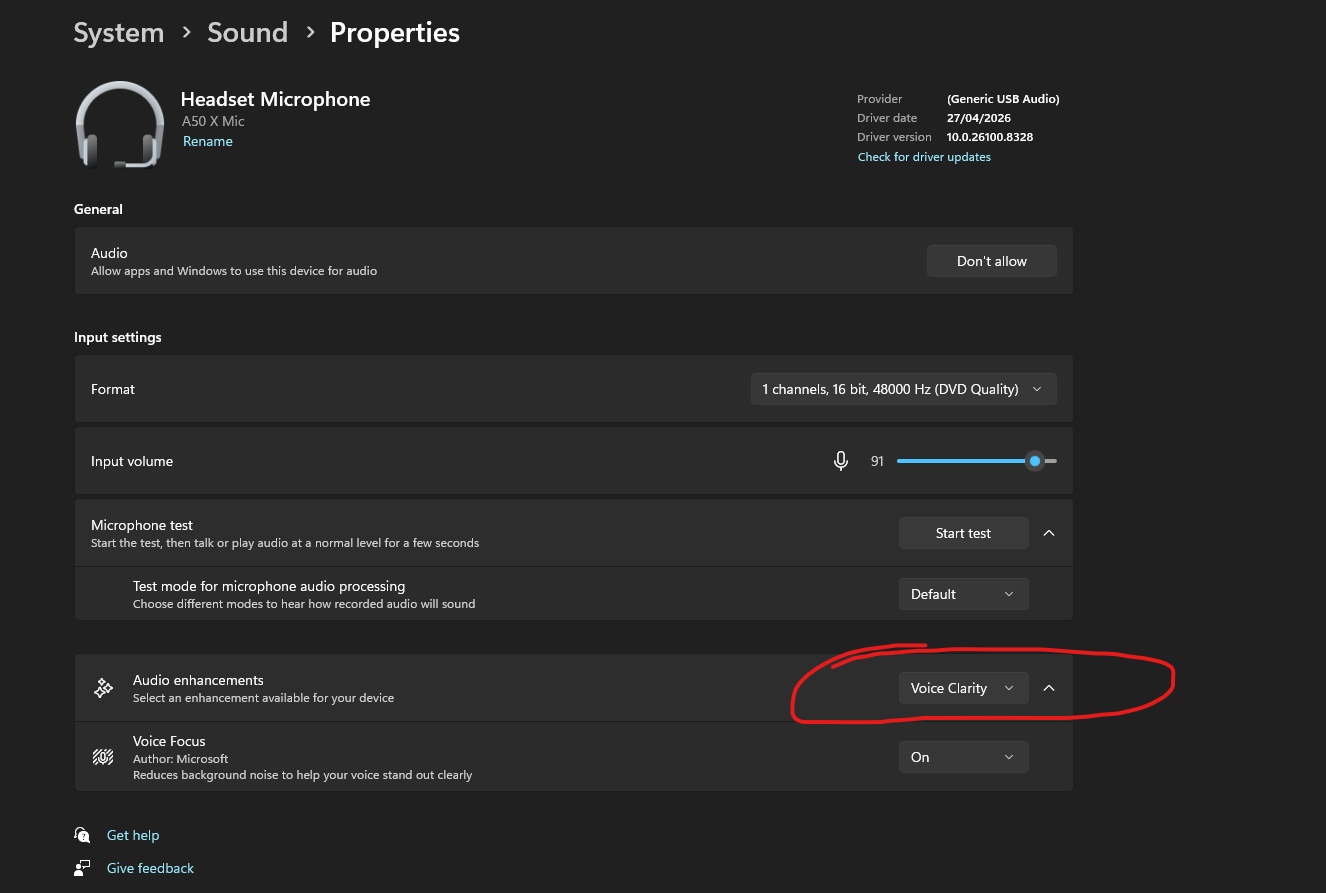Screen dimensions: 1326x893
Task: Click the input volume value 91
Action: pyautogui.click(x=877, y=461)
